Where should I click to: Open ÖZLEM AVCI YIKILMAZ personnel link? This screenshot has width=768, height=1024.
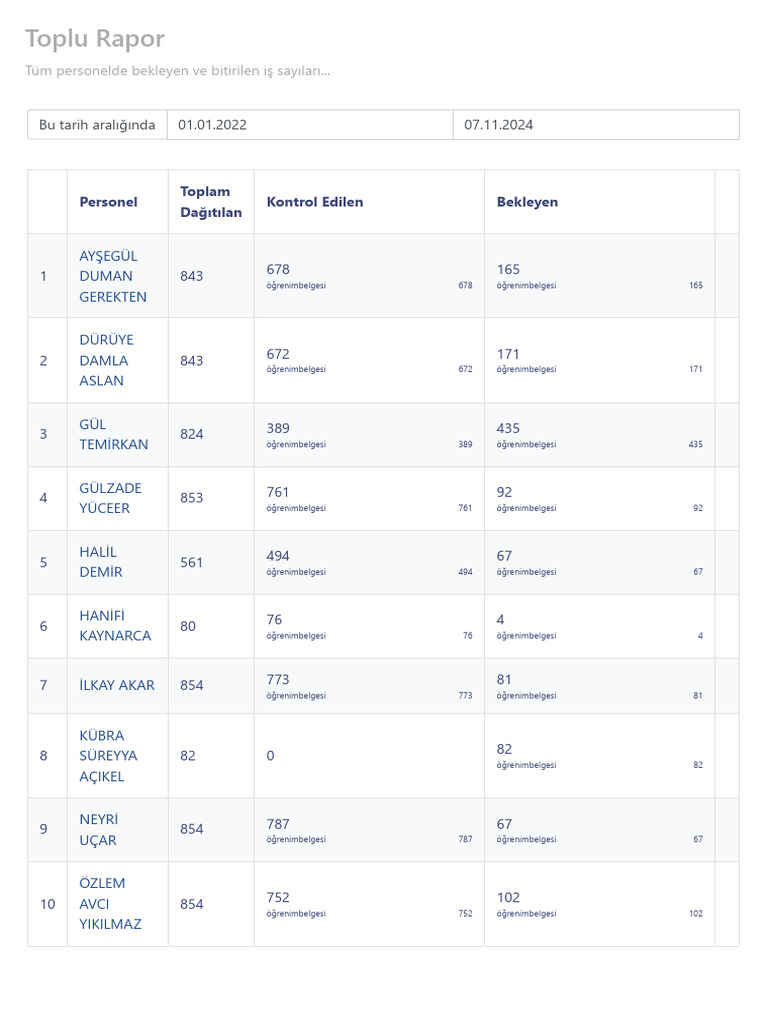pos(110,904)
